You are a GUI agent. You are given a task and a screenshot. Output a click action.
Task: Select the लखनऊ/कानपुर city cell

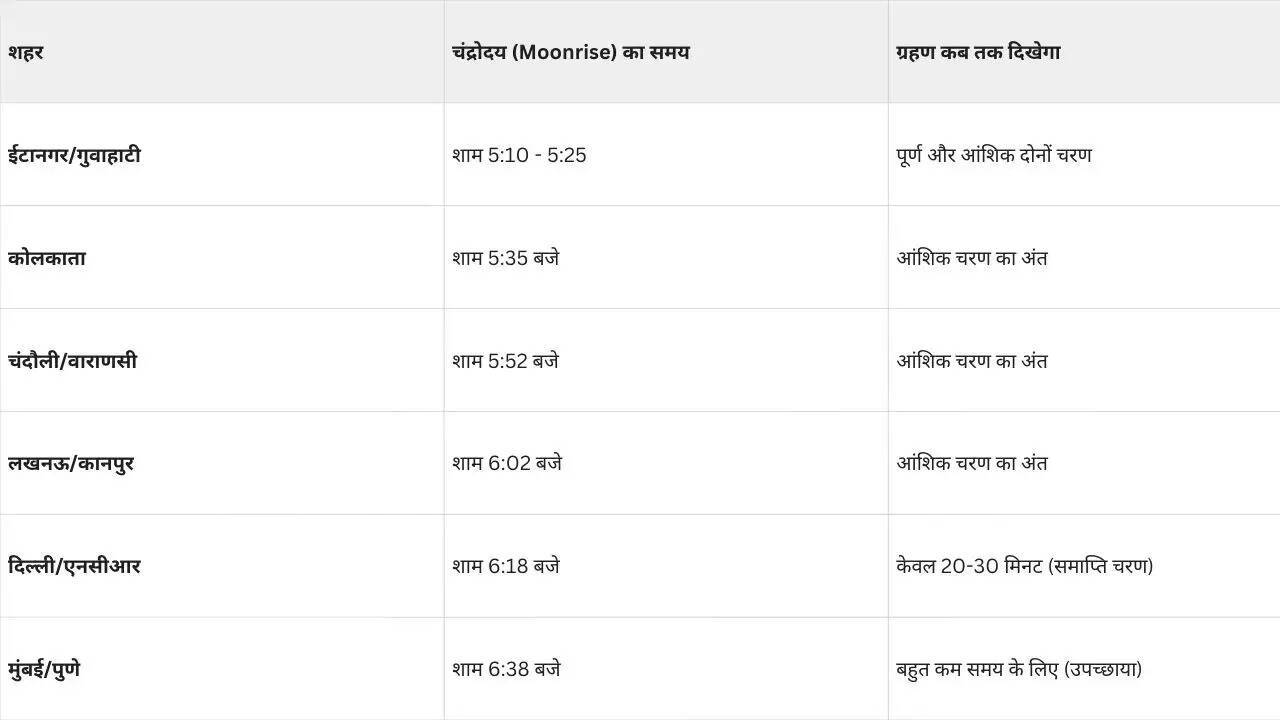[x=70, y=464]
